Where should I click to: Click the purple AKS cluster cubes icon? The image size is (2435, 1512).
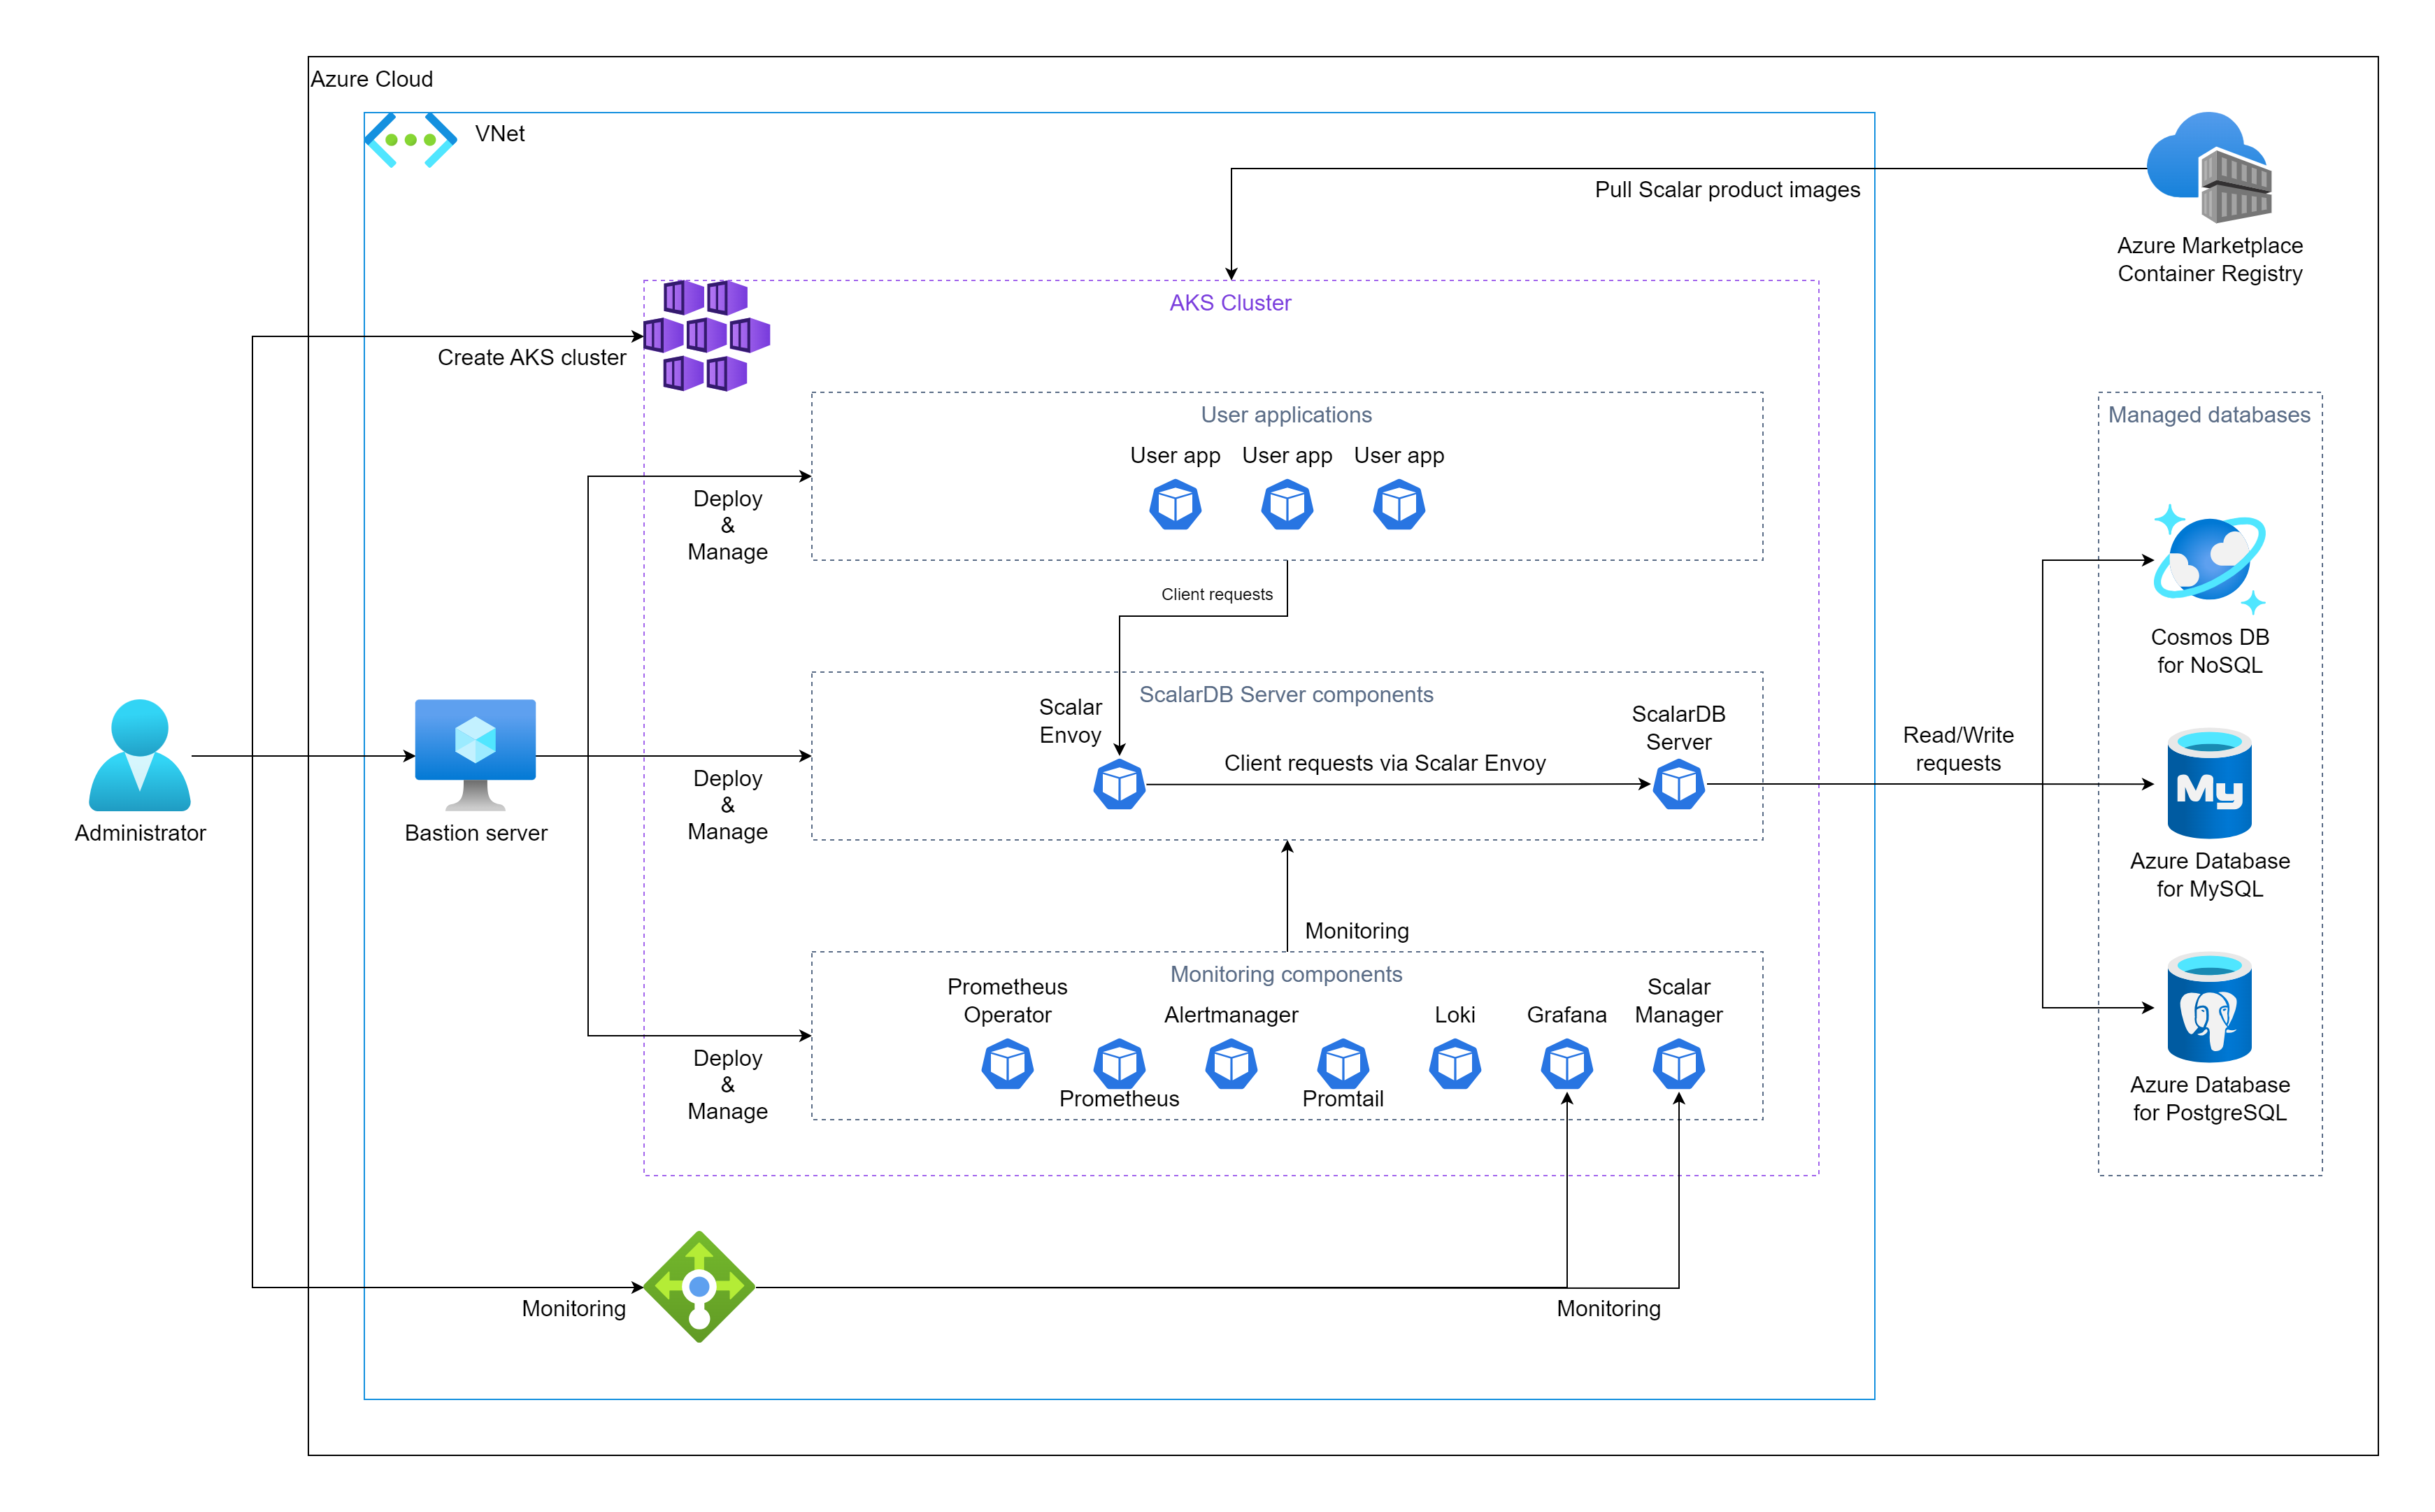coord(706,335)
